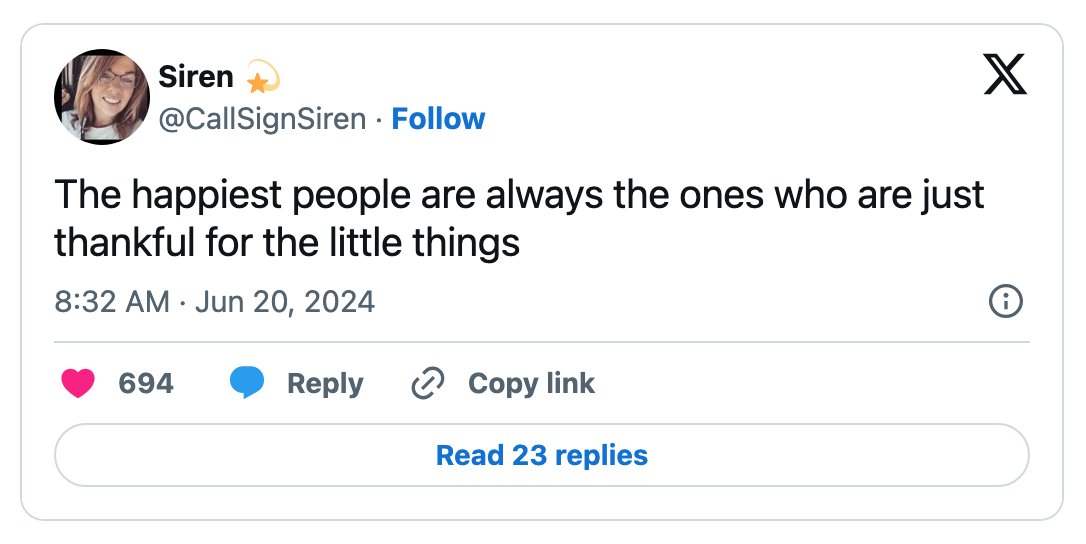
Task: Click the horizontal divider above the like count
Action: coord(542,342)
